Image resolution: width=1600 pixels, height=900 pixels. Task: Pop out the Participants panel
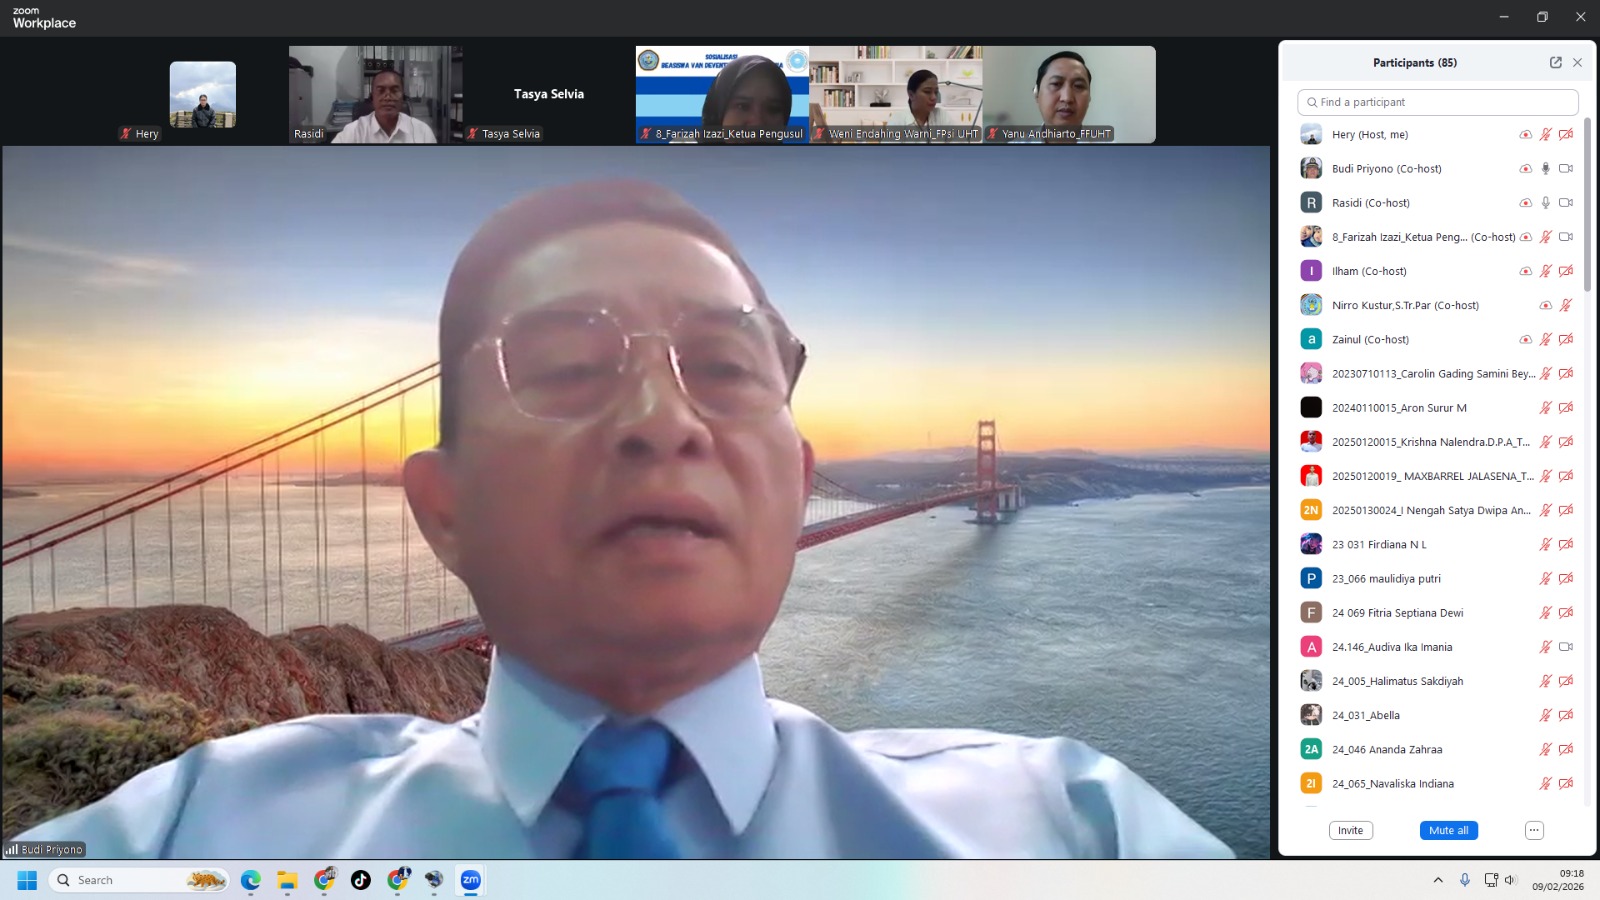coord(1555,62)
